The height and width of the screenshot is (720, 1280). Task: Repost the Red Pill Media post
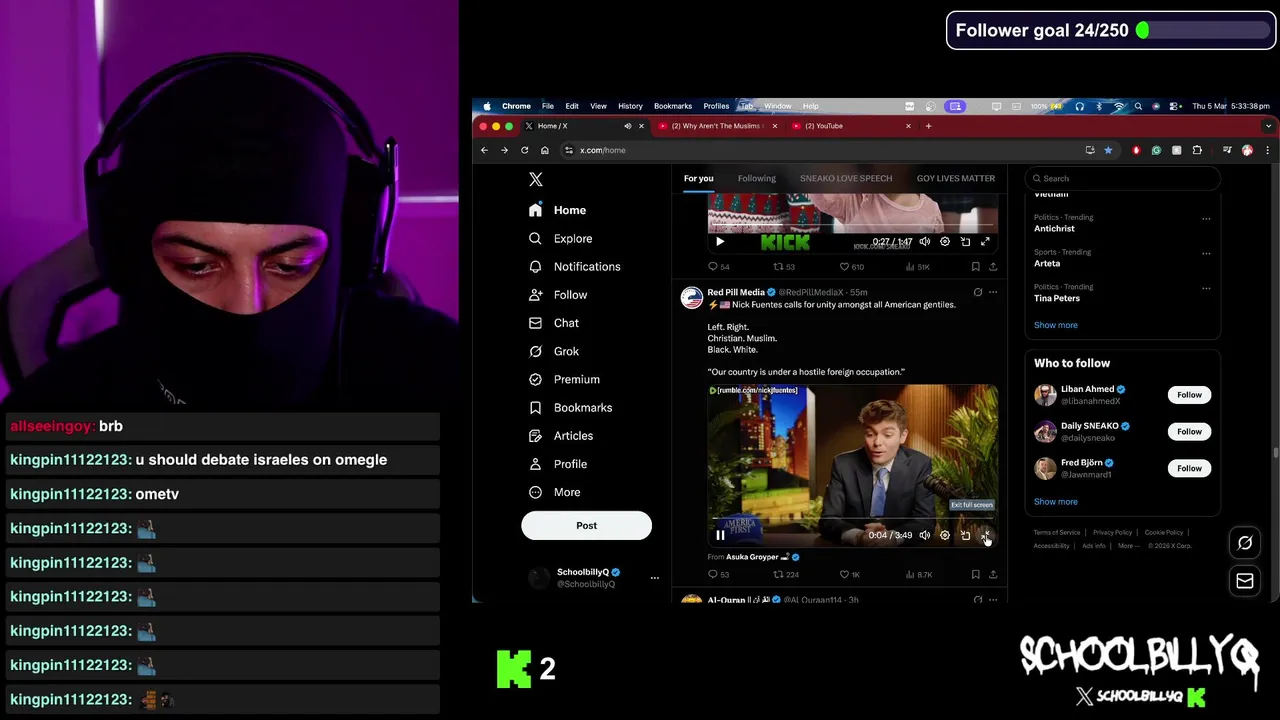pos(786,574)
